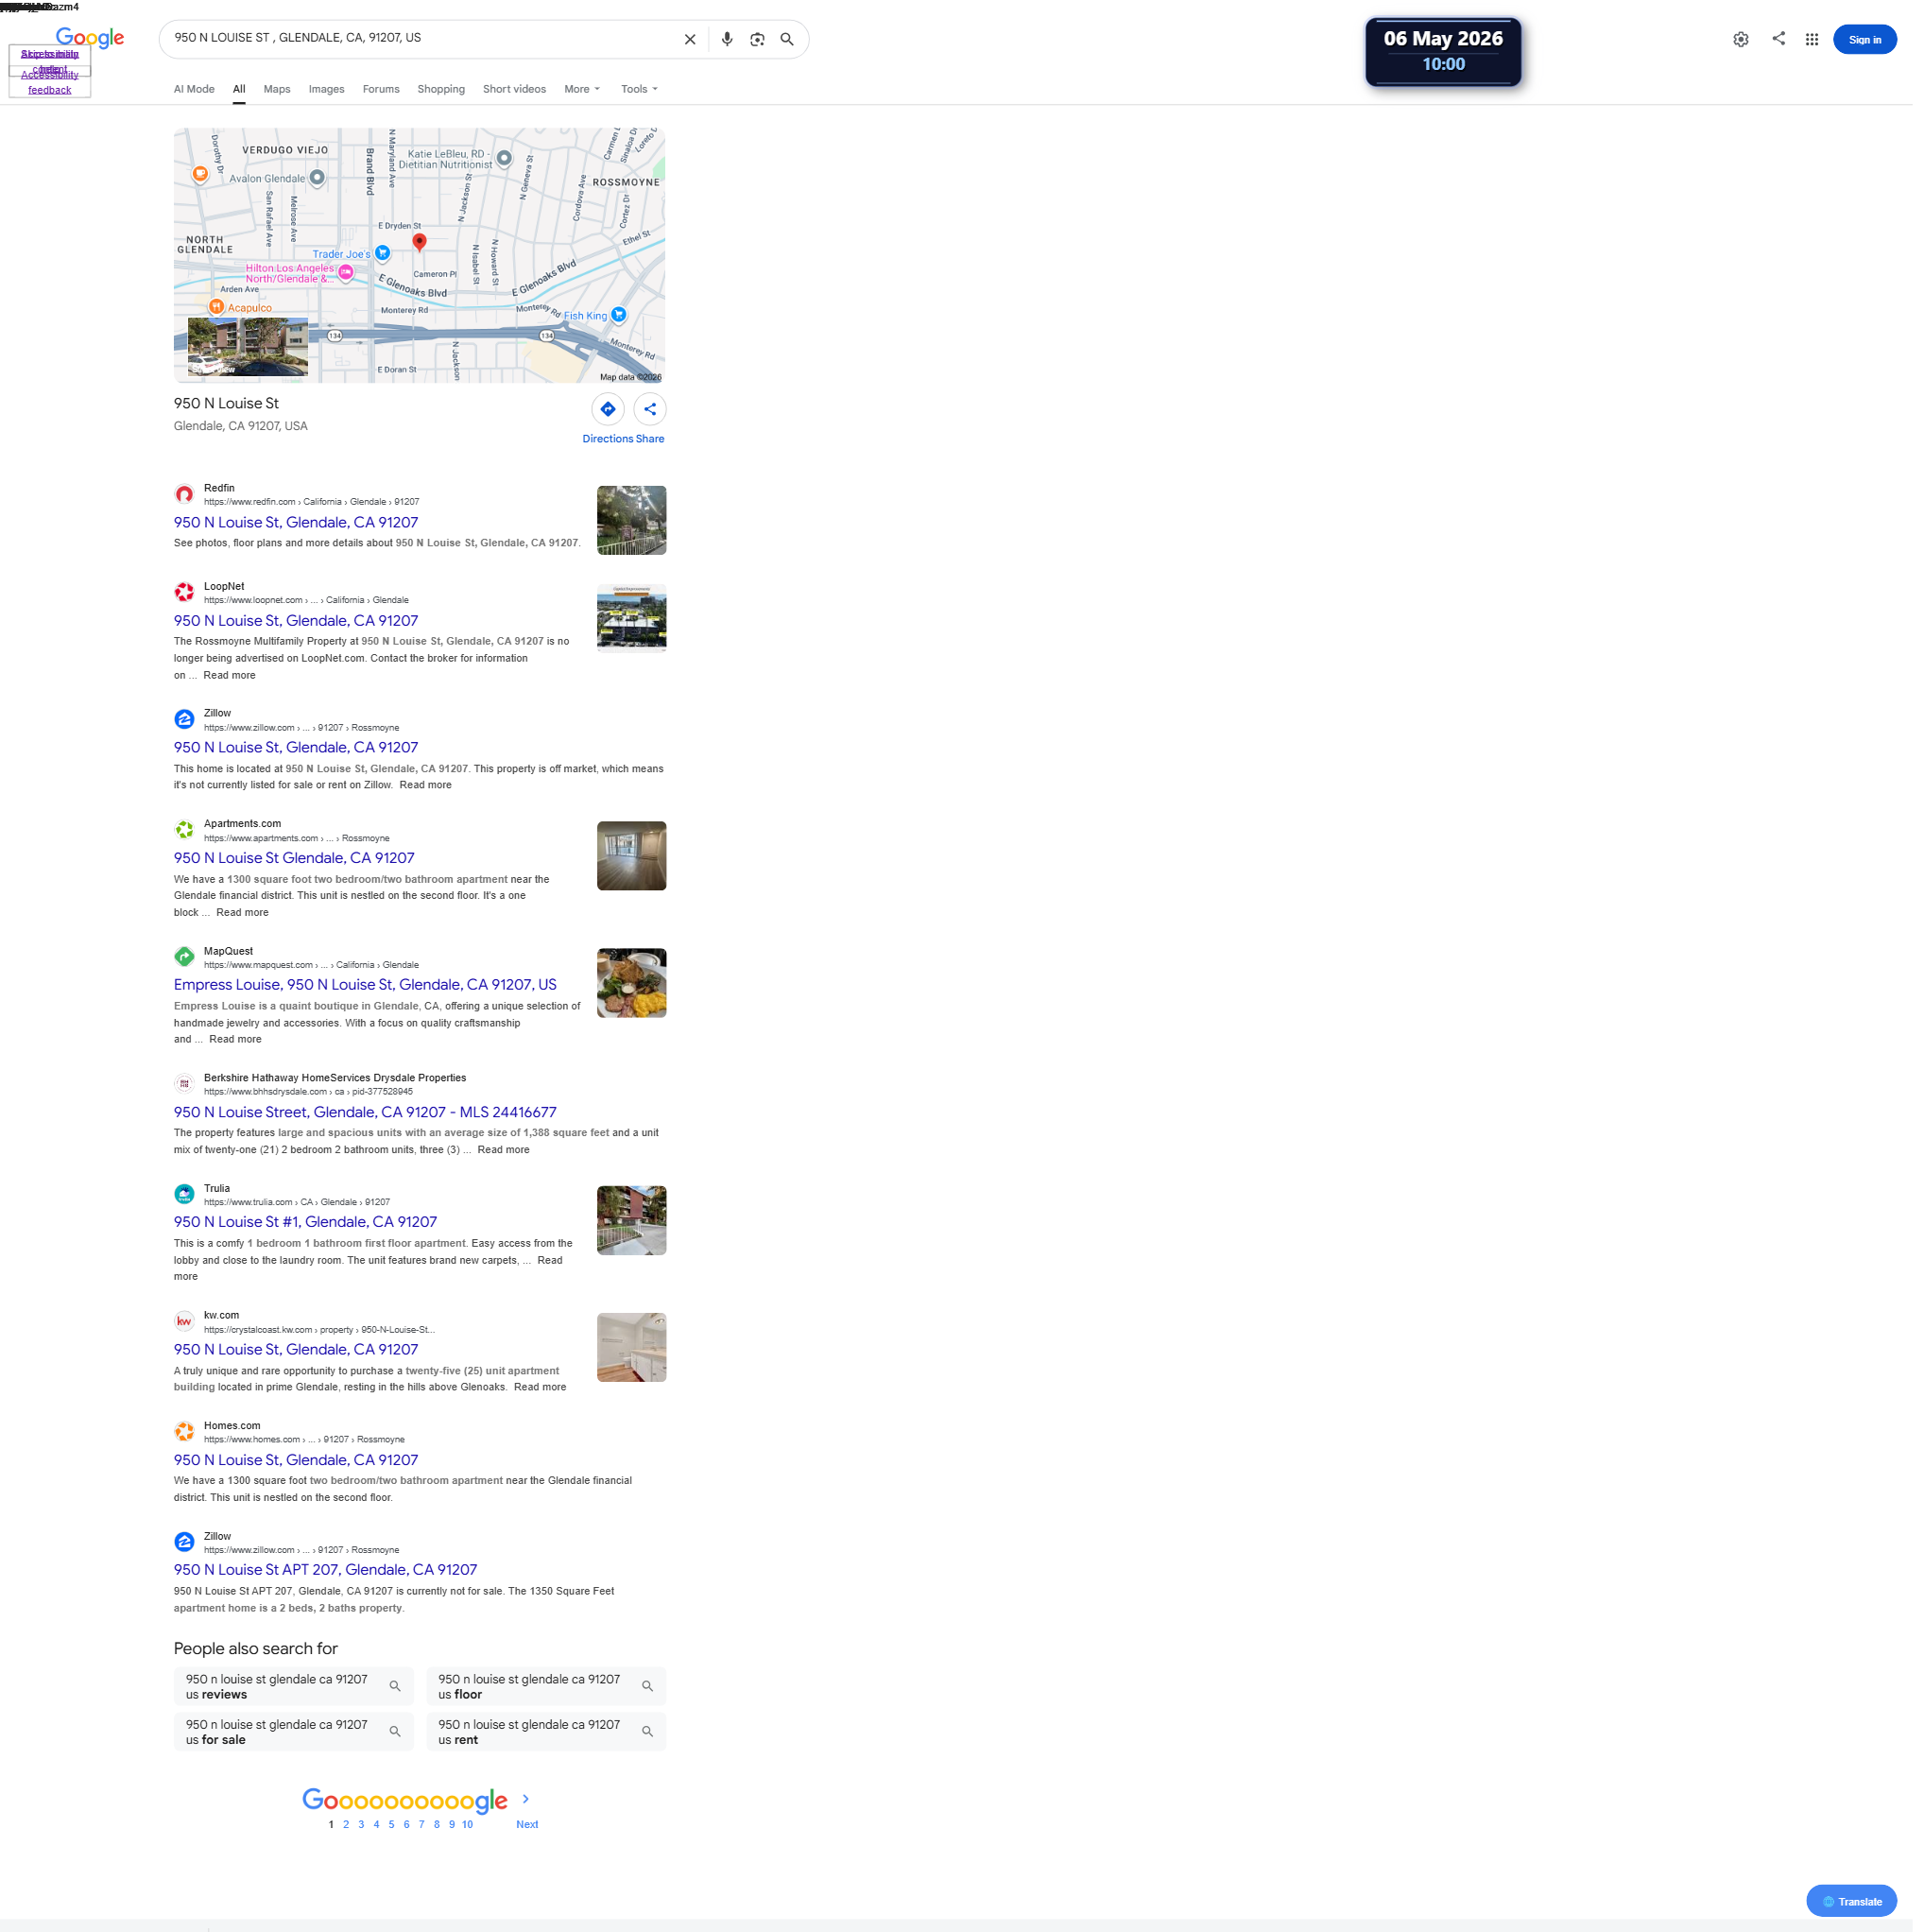
Task: Expand the More search filters dropdown
Action: click(x=582, y=89)
